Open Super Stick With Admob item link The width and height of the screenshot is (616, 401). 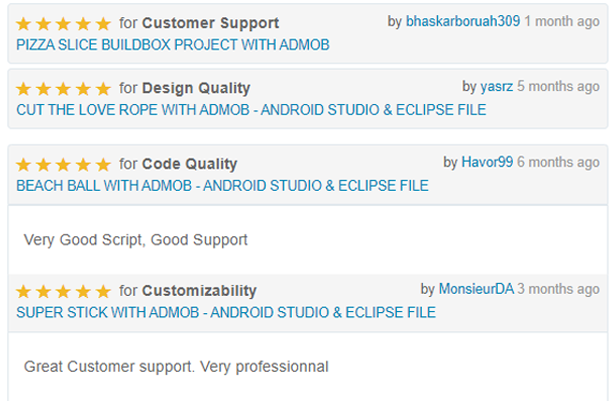point(226,312)
